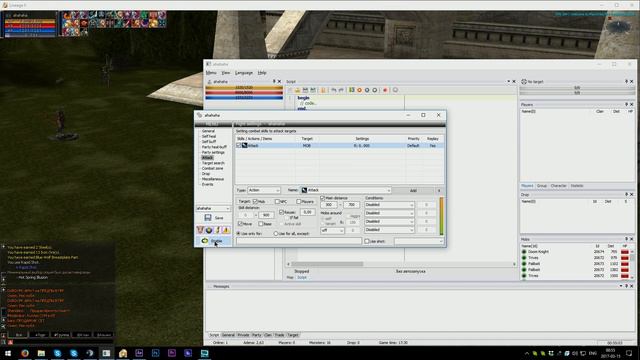This screenshot has width=640, height=360.
Task: Click the orange circle icon in the Script toolbar
Action: coord(359,90)
